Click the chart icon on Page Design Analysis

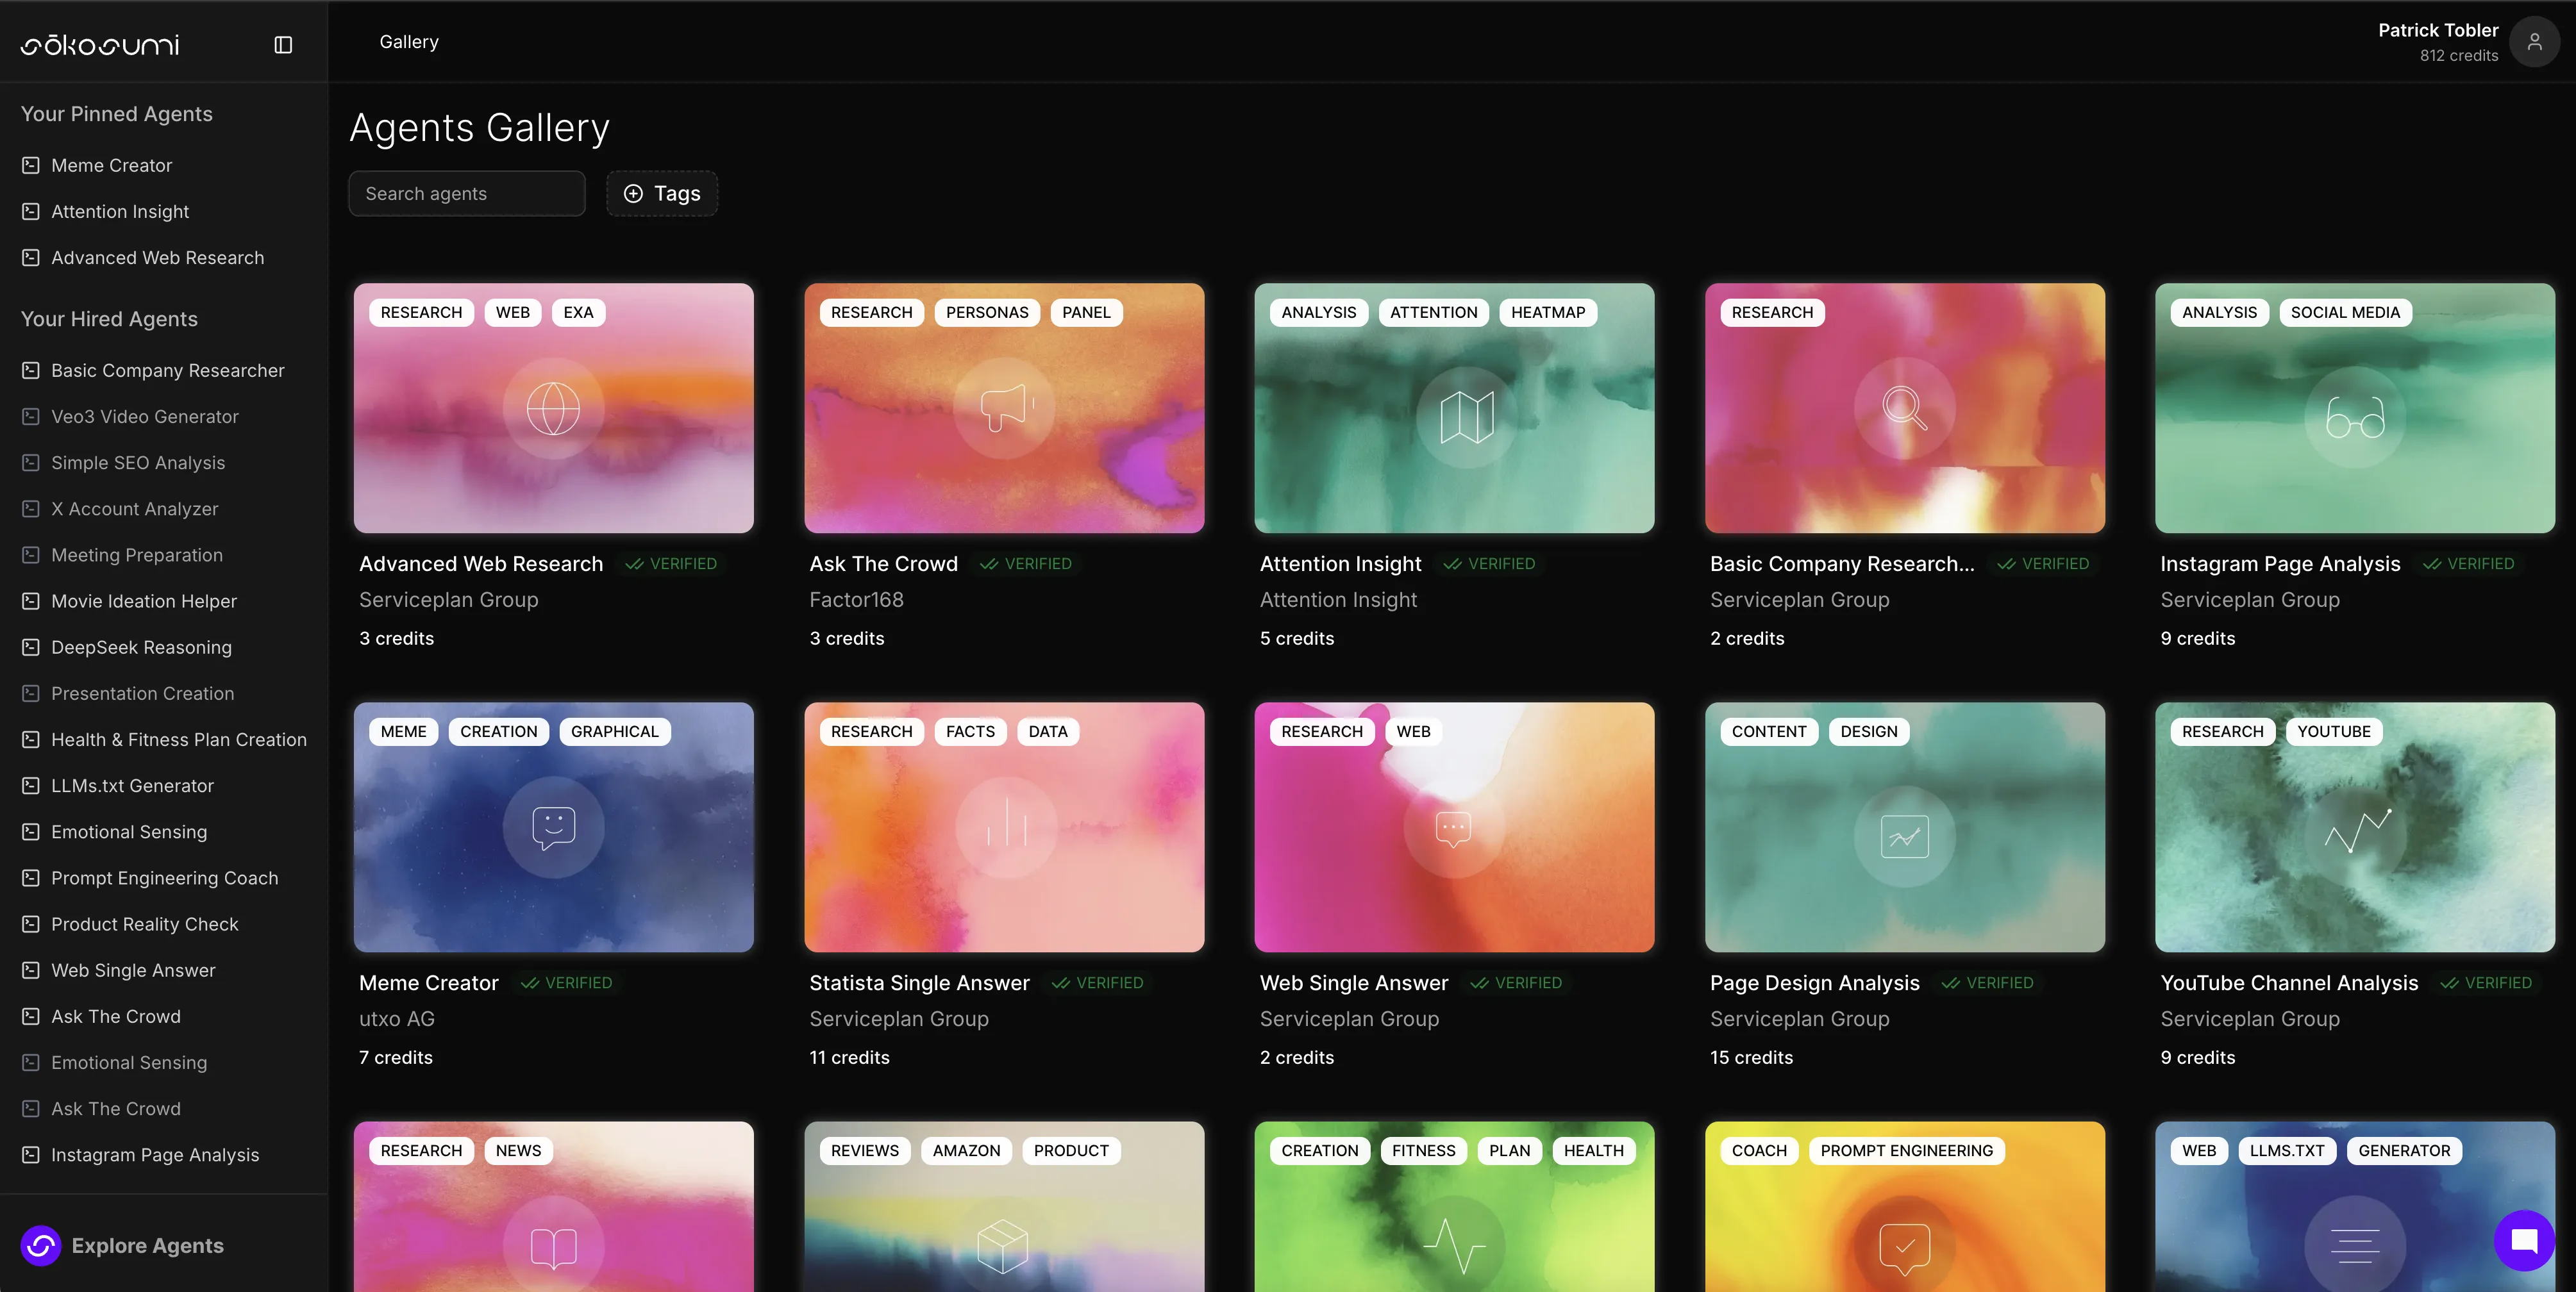[x=1904, y=836]
